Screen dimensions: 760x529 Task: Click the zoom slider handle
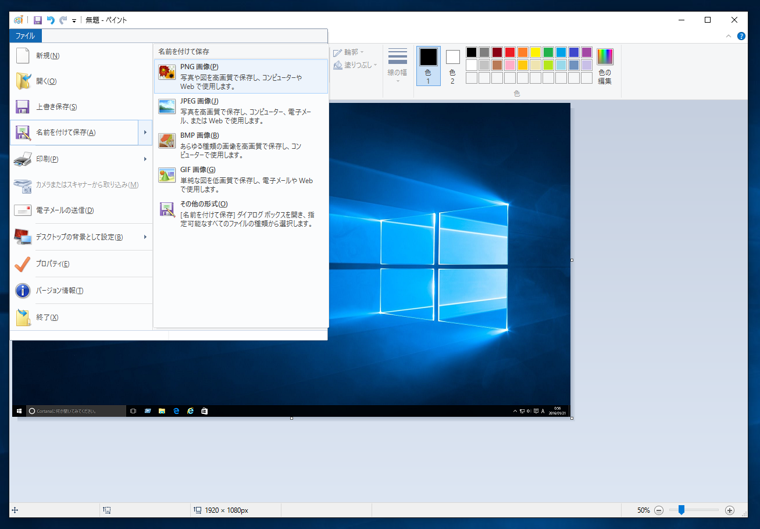[681, 510]
